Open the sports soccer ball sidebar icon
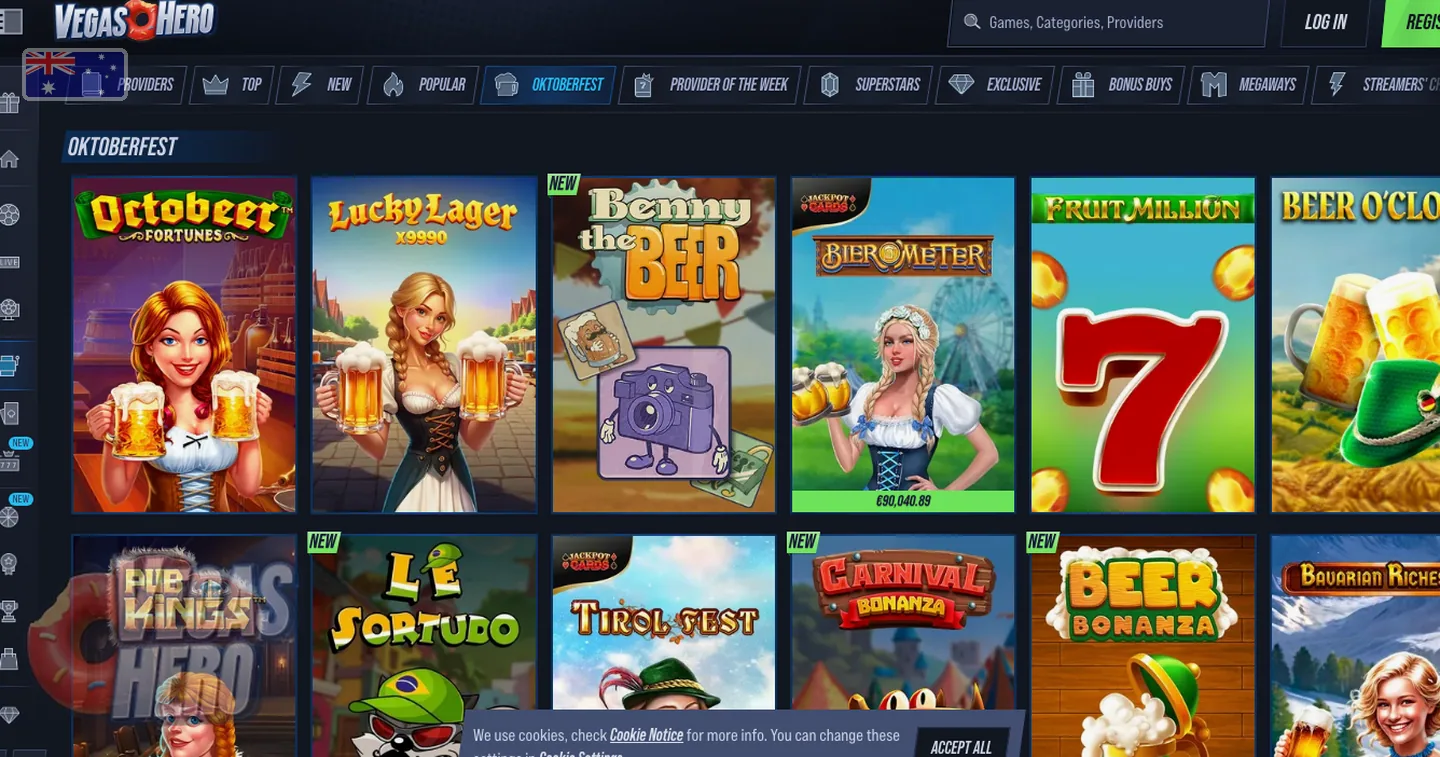The height and width of the screenshot is (757, 1440). (9, 214)
